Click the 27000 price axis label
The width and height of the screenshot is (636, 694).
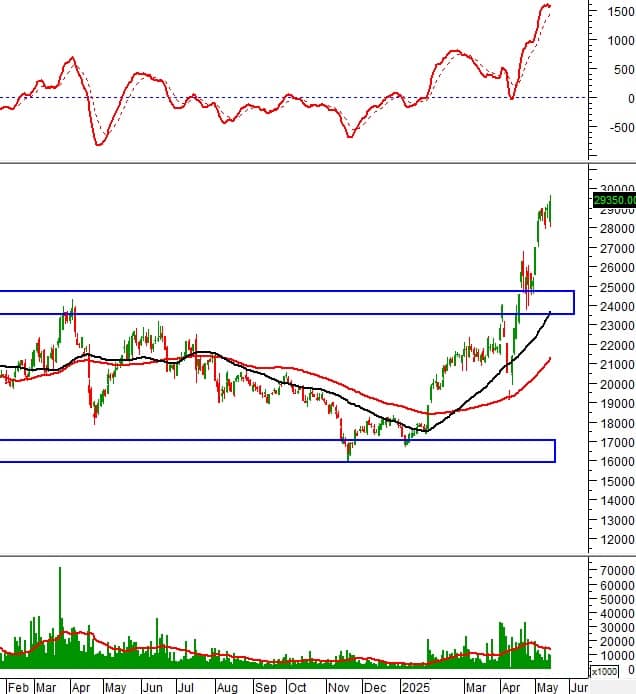[617, 249]
